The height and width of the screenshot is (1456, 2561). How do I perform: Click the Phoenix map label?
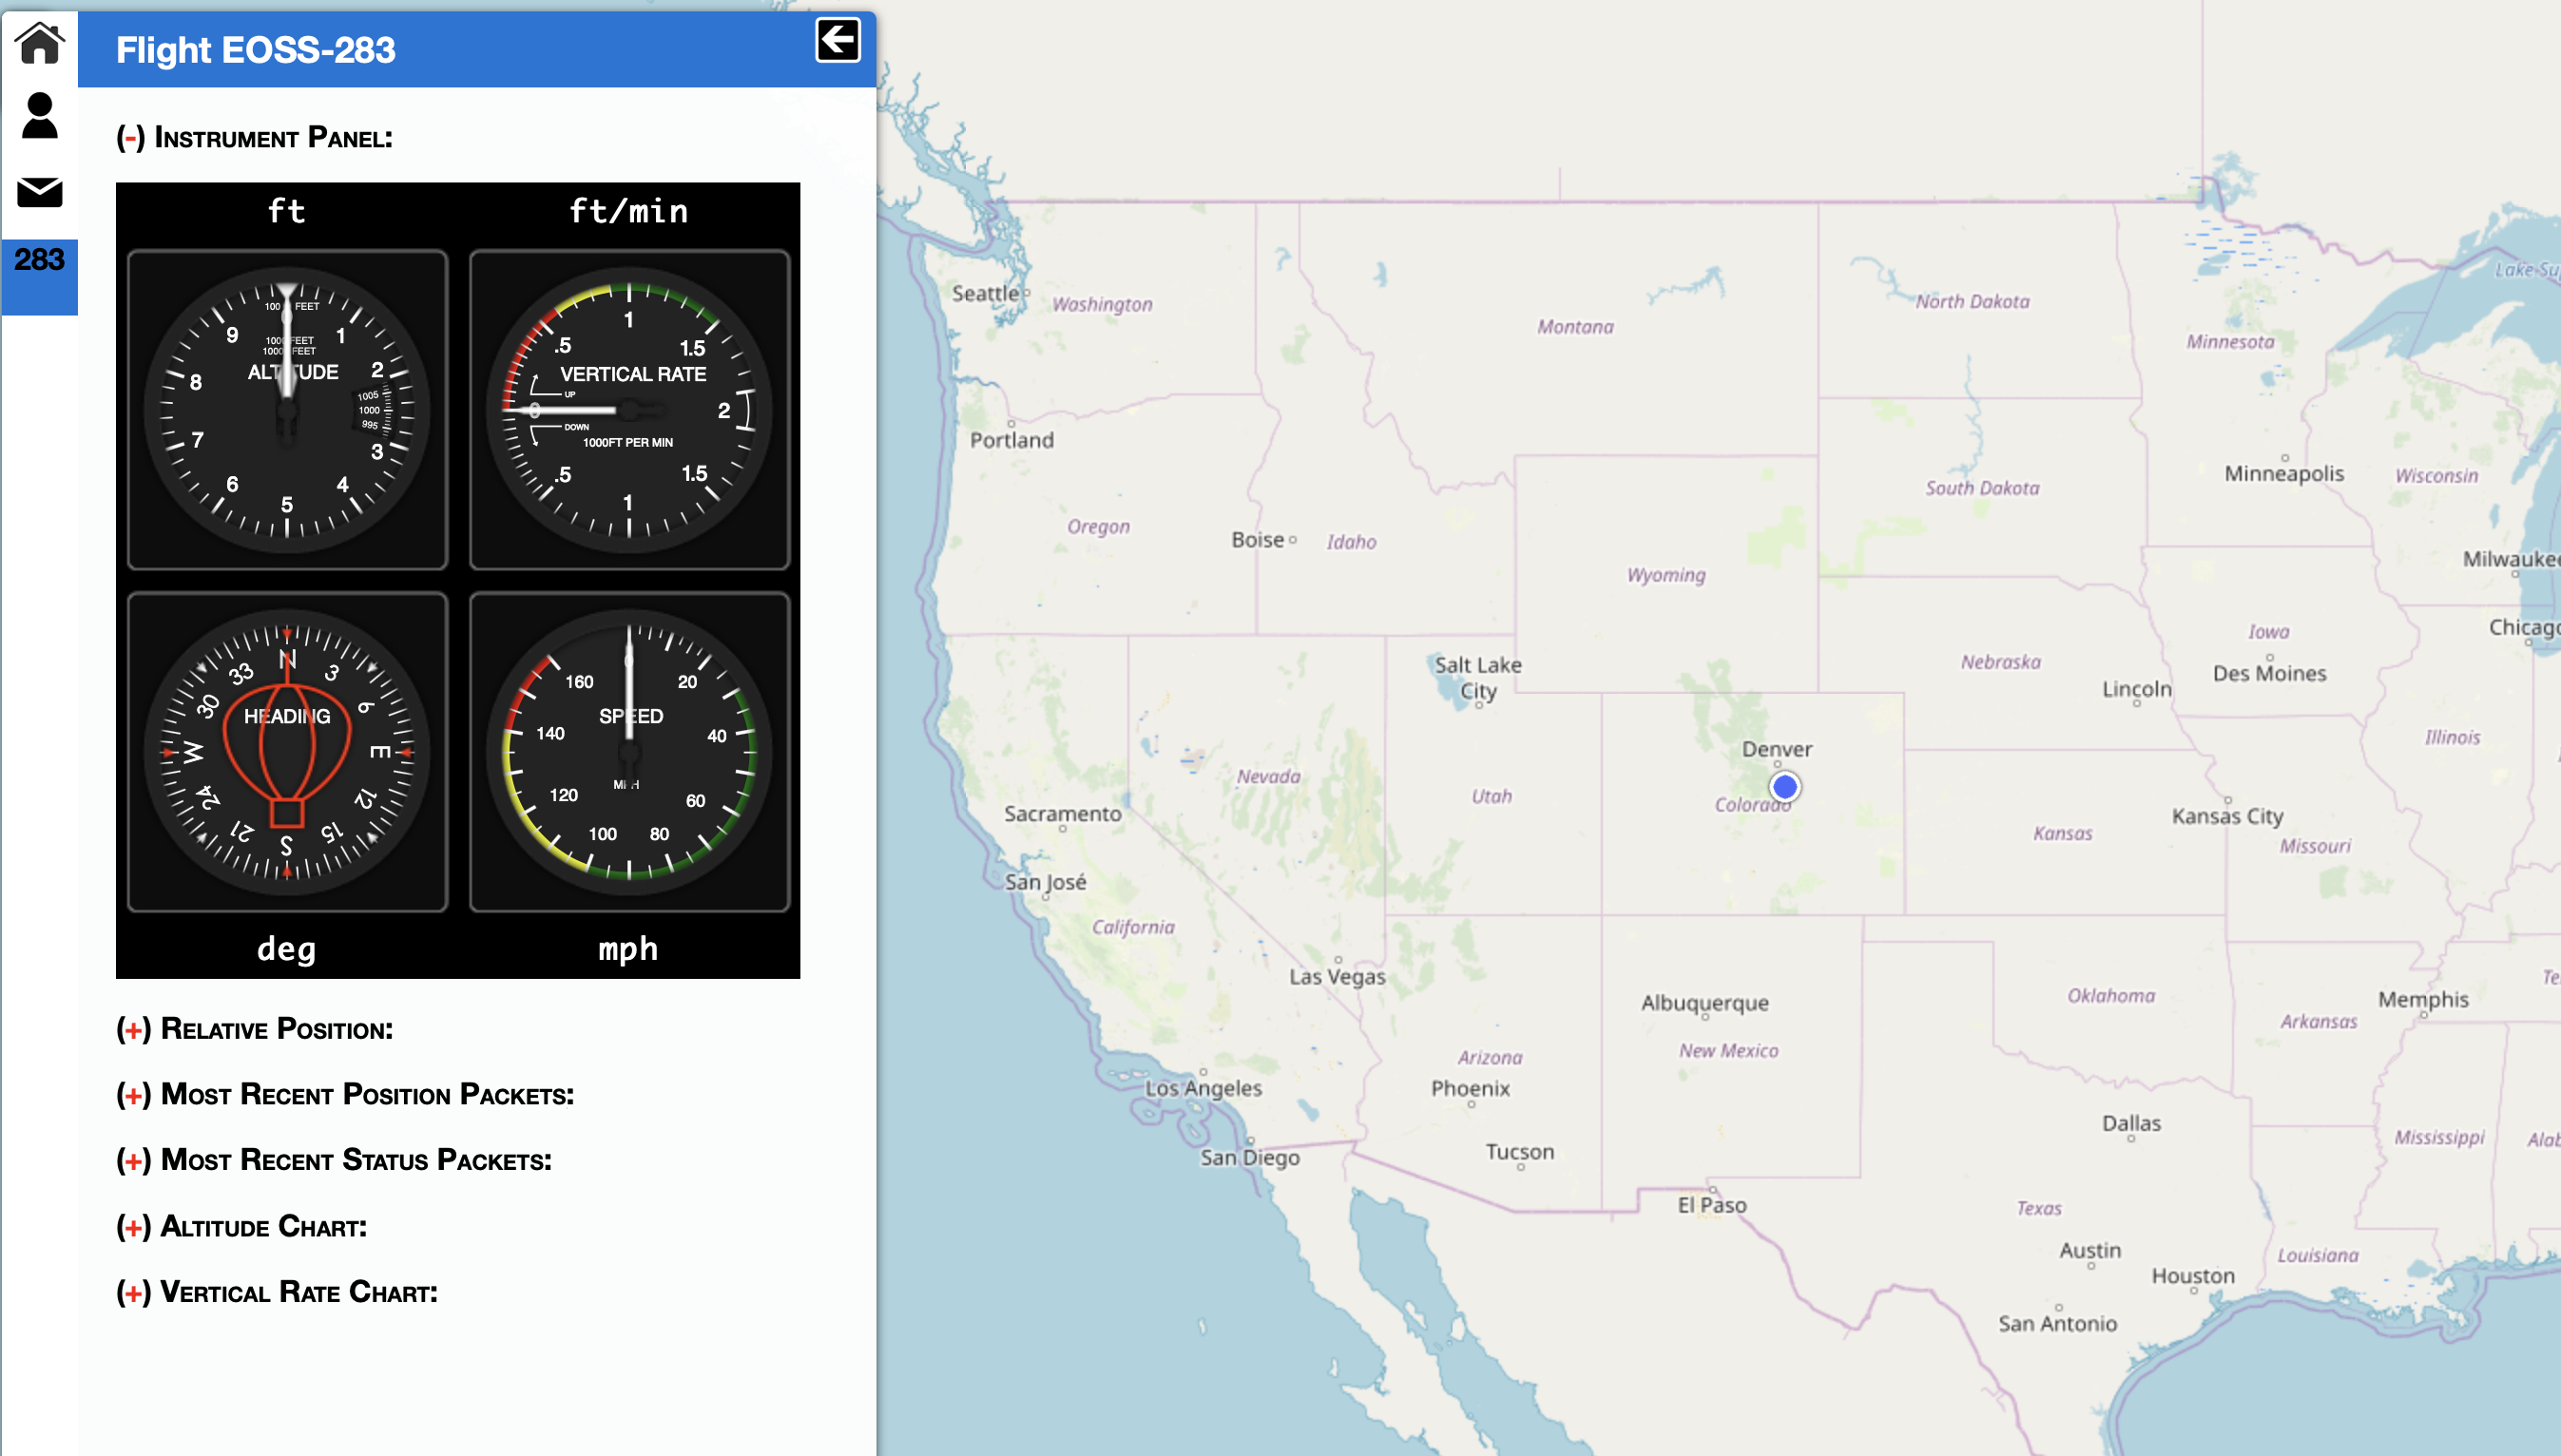(x=1470, y=1088)
